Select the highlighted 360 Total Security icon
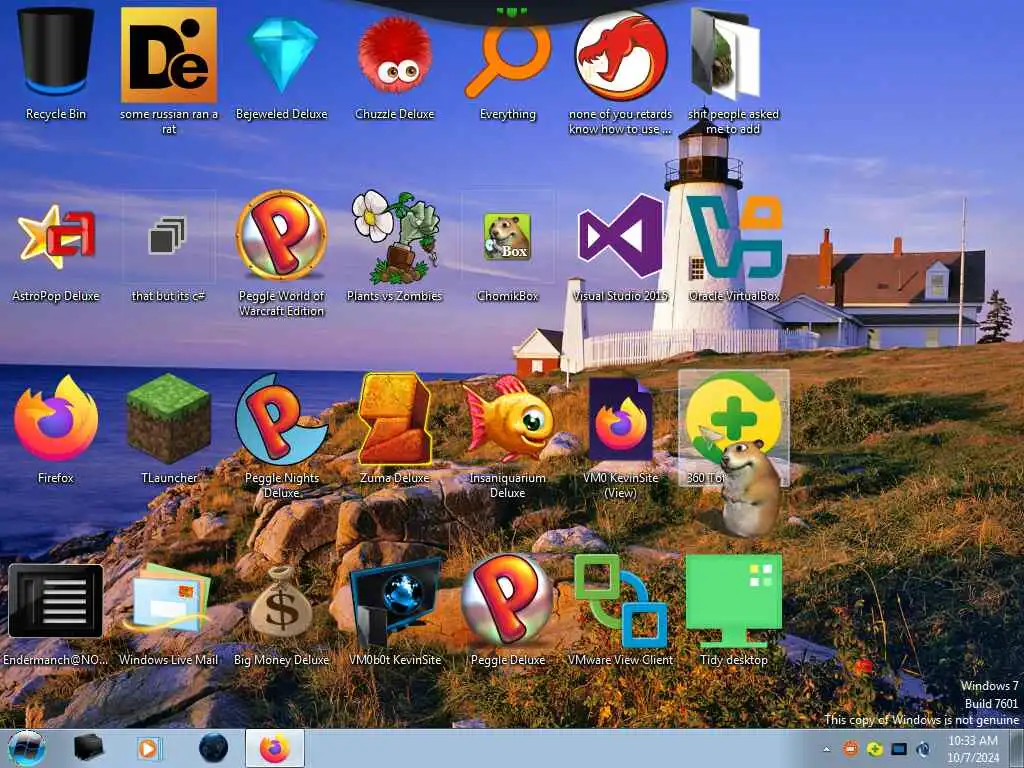 click(733, 428)
